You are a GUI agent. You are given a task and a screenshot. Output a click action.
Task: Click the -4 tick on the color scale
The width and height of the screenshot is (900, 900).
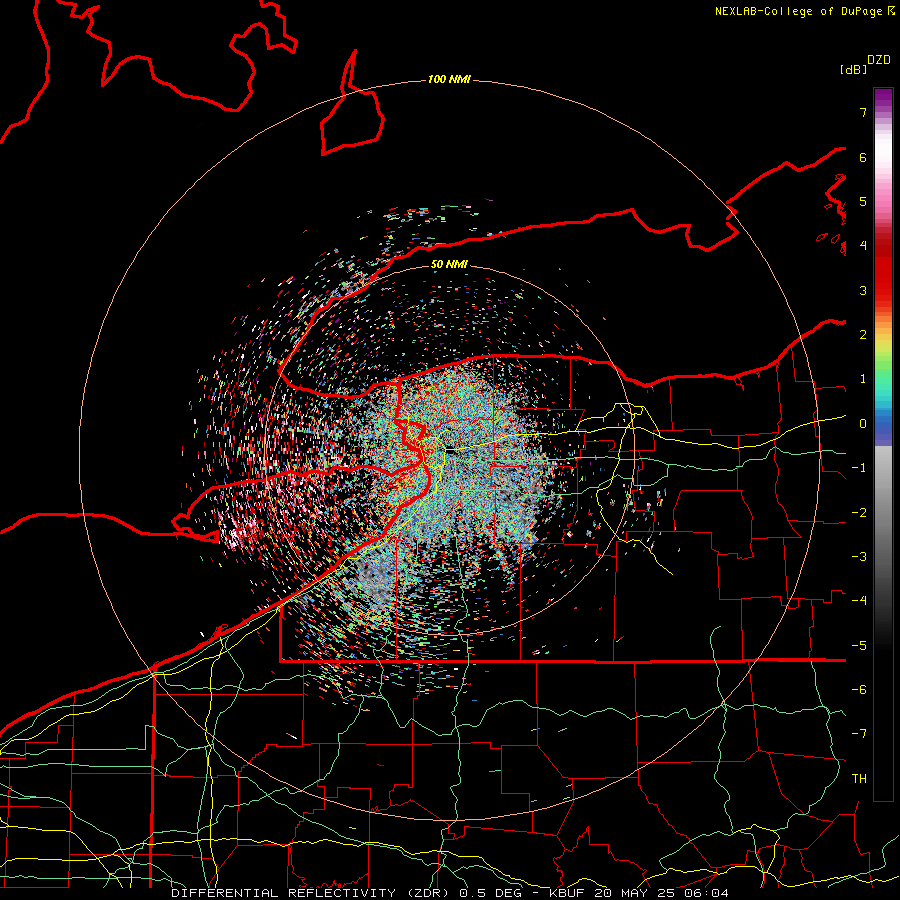pyautogui.click(x=859, y=601)
